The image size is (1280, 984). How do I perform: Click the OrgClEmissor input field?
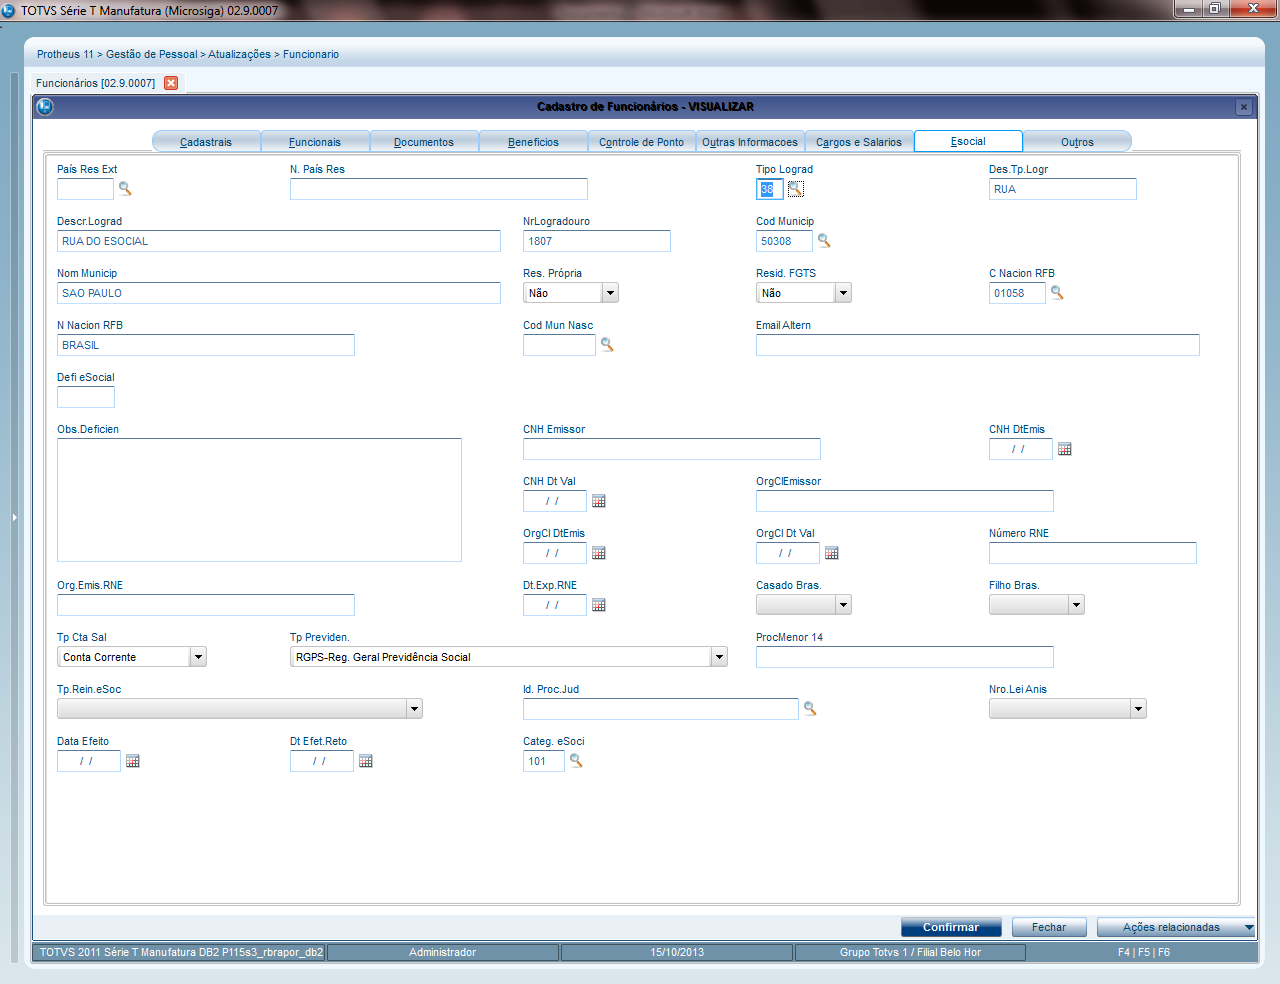point(905,501)
